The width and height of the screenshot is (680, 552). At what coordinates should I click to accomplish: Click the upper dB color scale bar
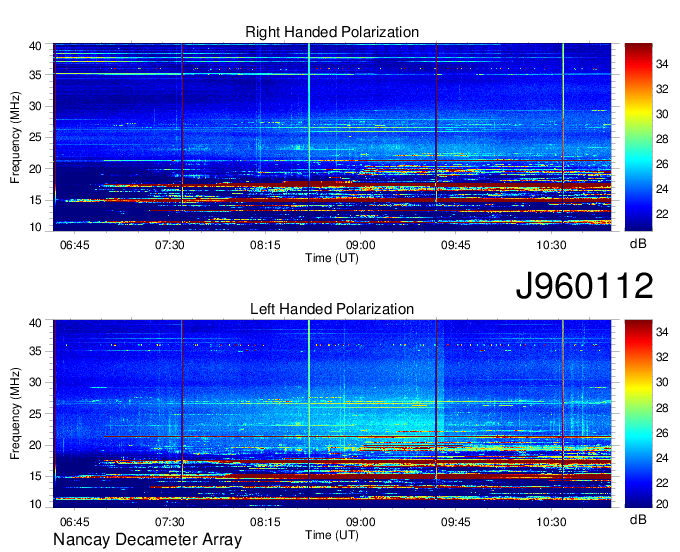coord(638,137)
